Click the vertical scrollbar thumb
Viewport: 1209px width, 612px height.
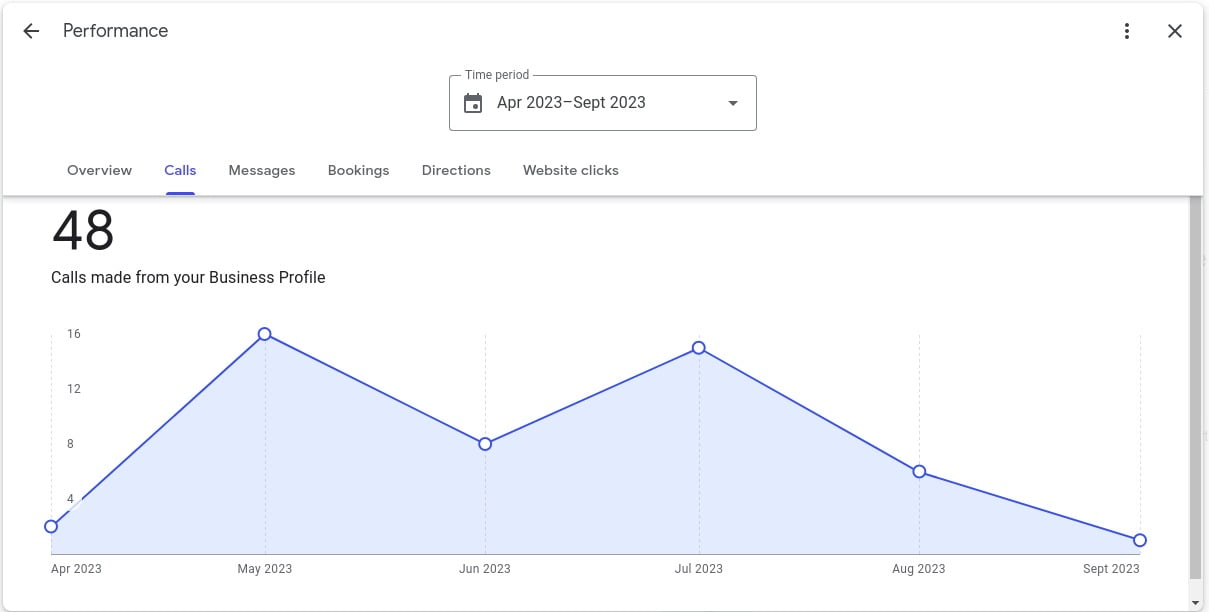(x=1195, y=388)
